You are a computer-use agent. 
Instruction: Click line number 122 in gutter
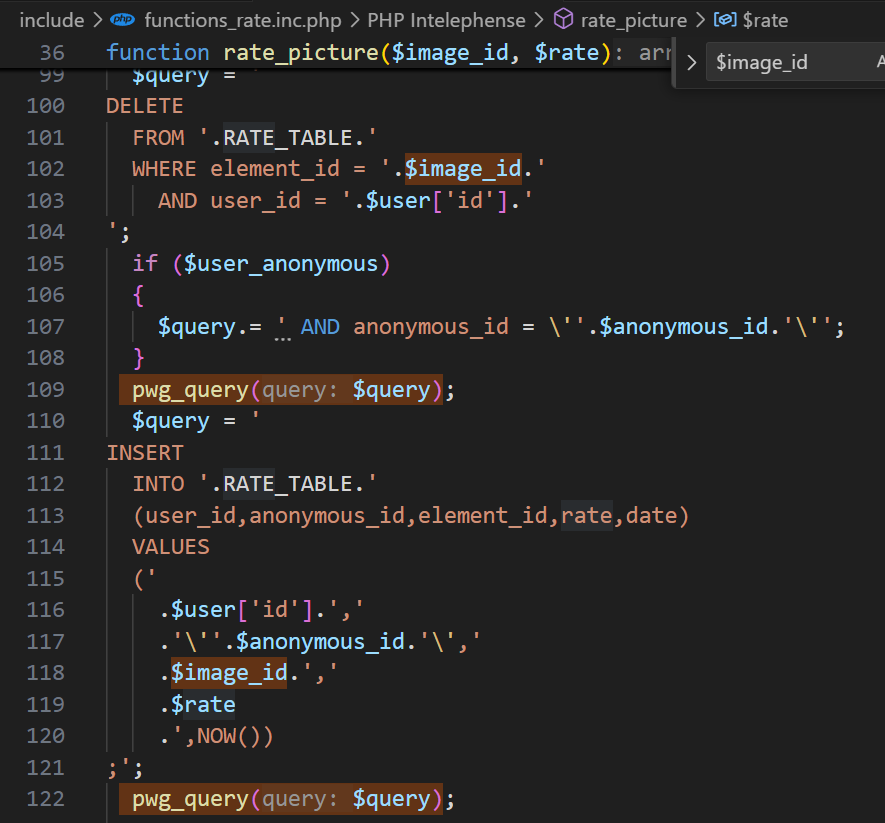click(x=46, y=799)
